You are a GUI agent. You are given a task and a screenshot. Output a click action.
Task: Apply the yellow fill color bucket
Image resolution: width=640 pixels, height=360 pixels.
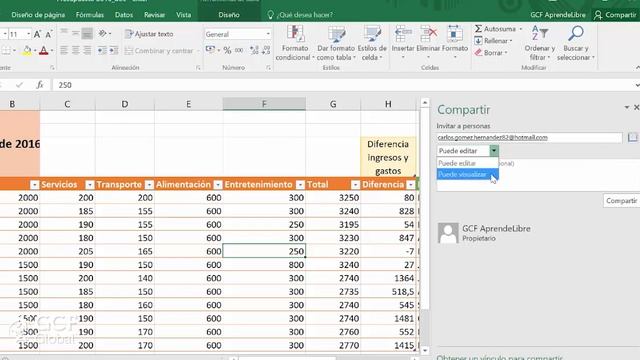click(27, 51)
